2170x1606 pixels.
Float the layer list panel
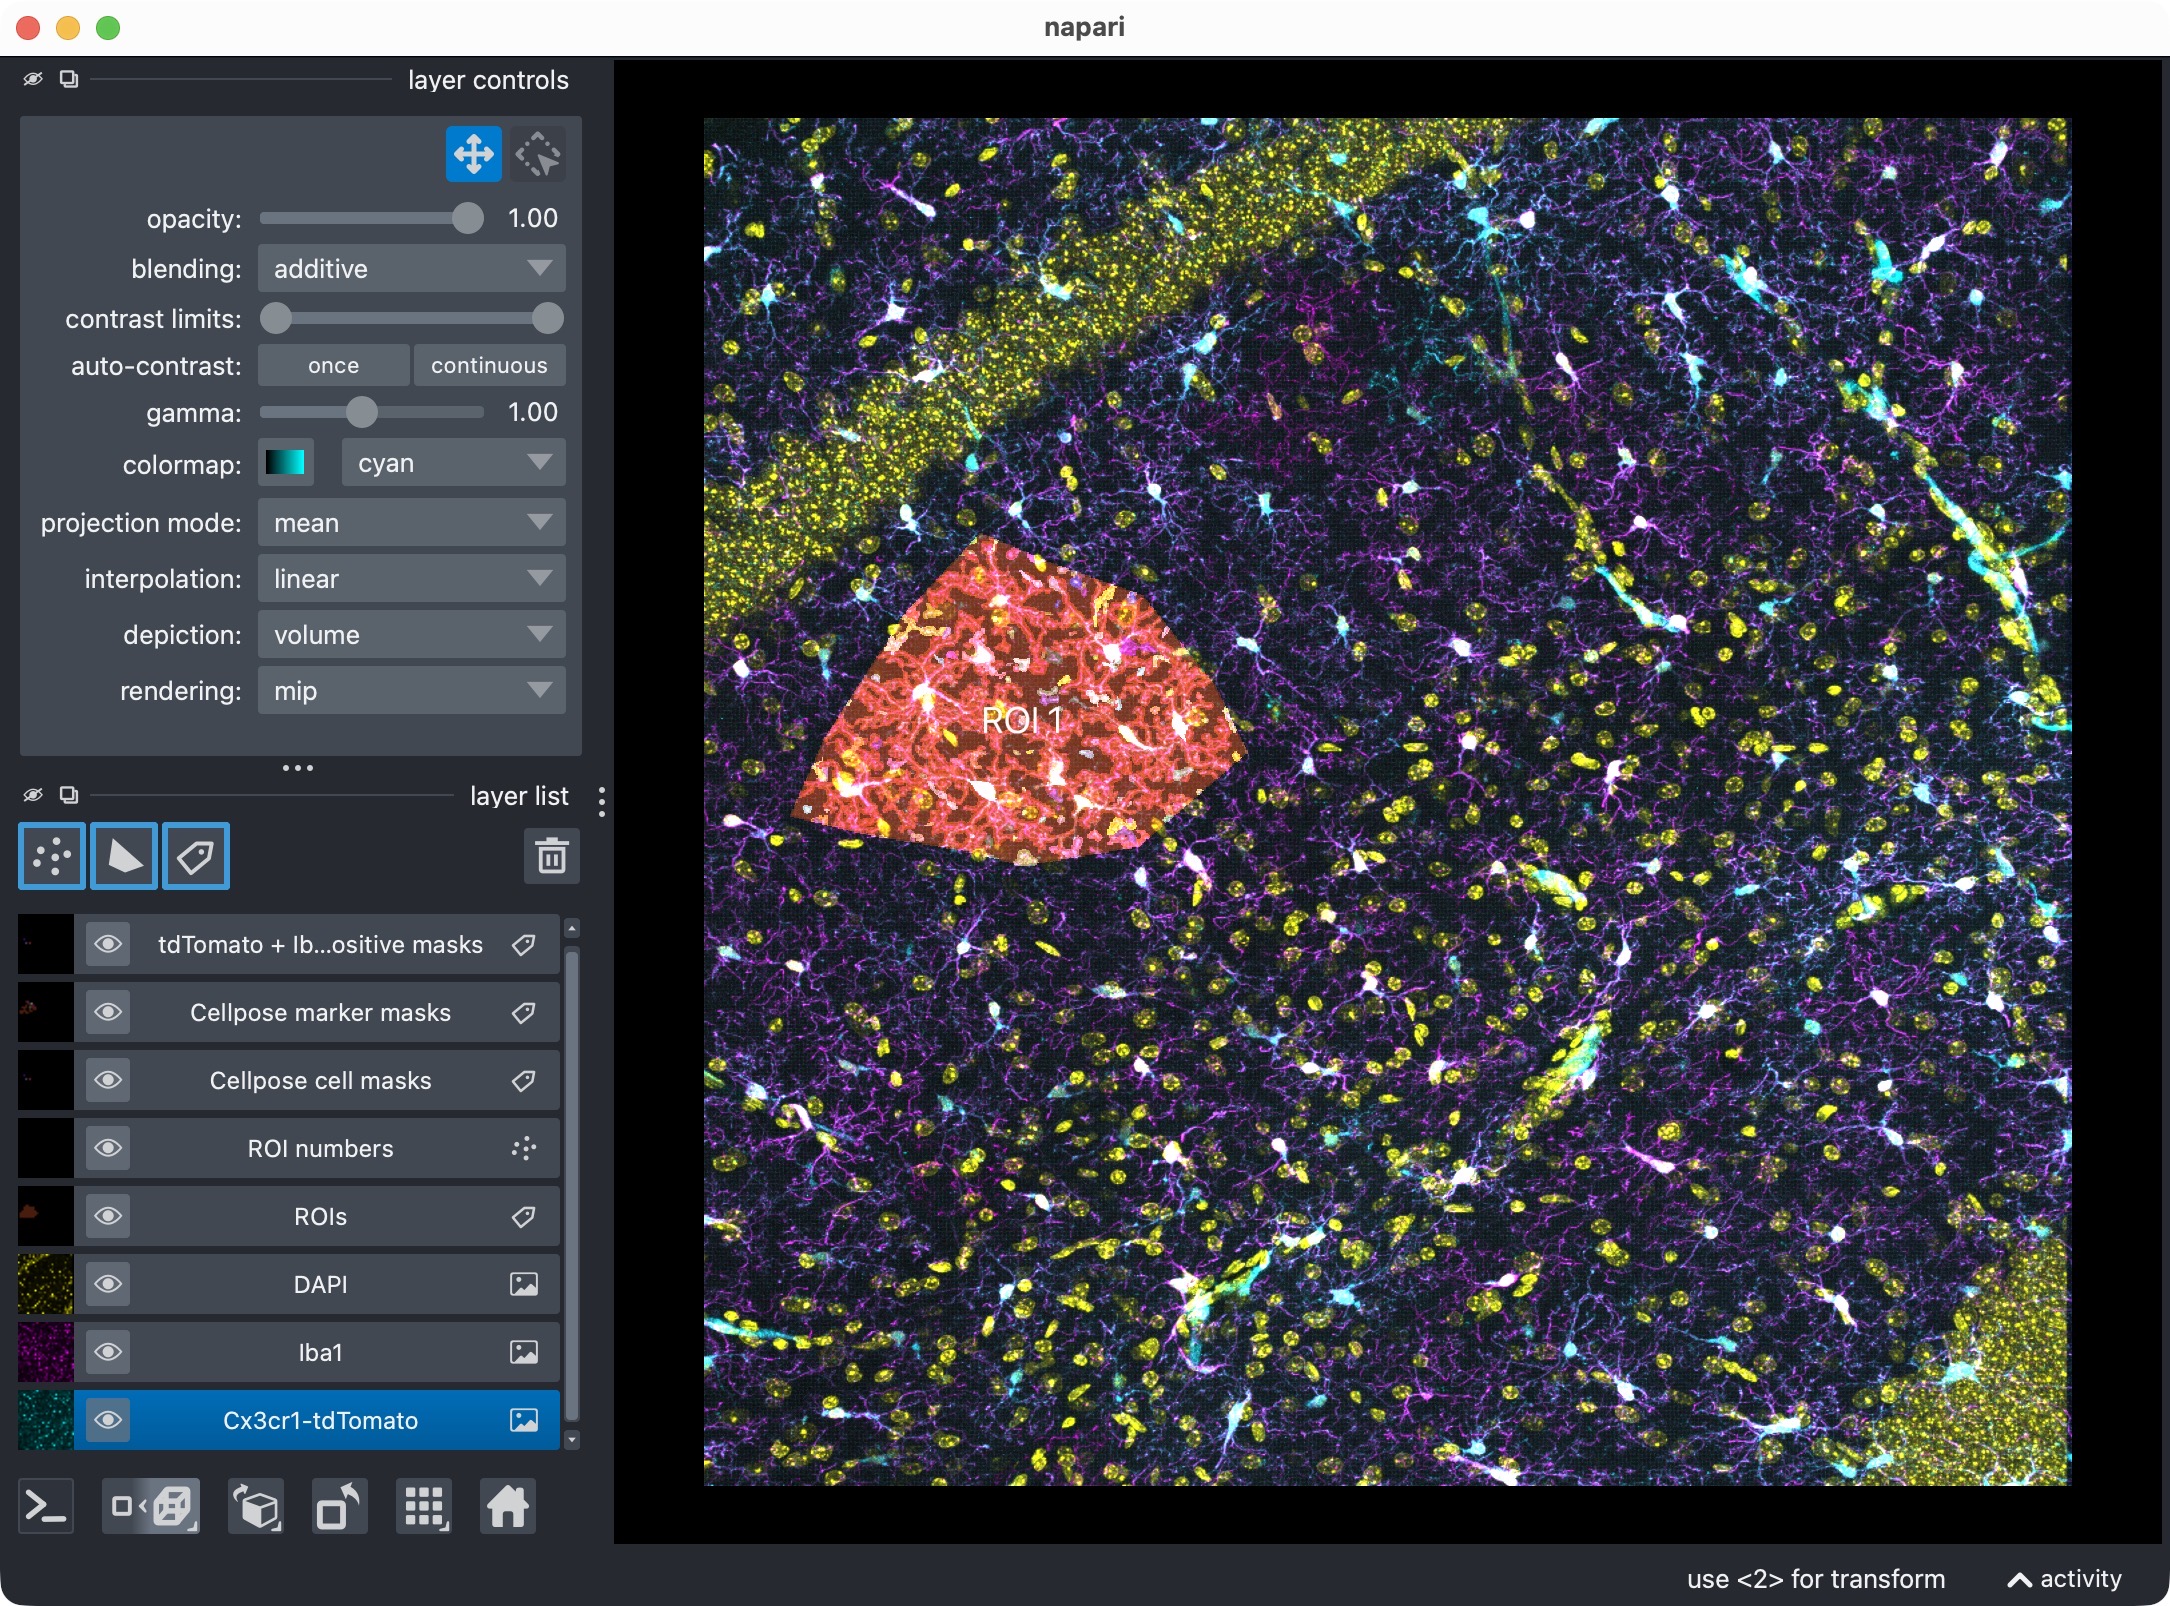[x=69, y=795]
